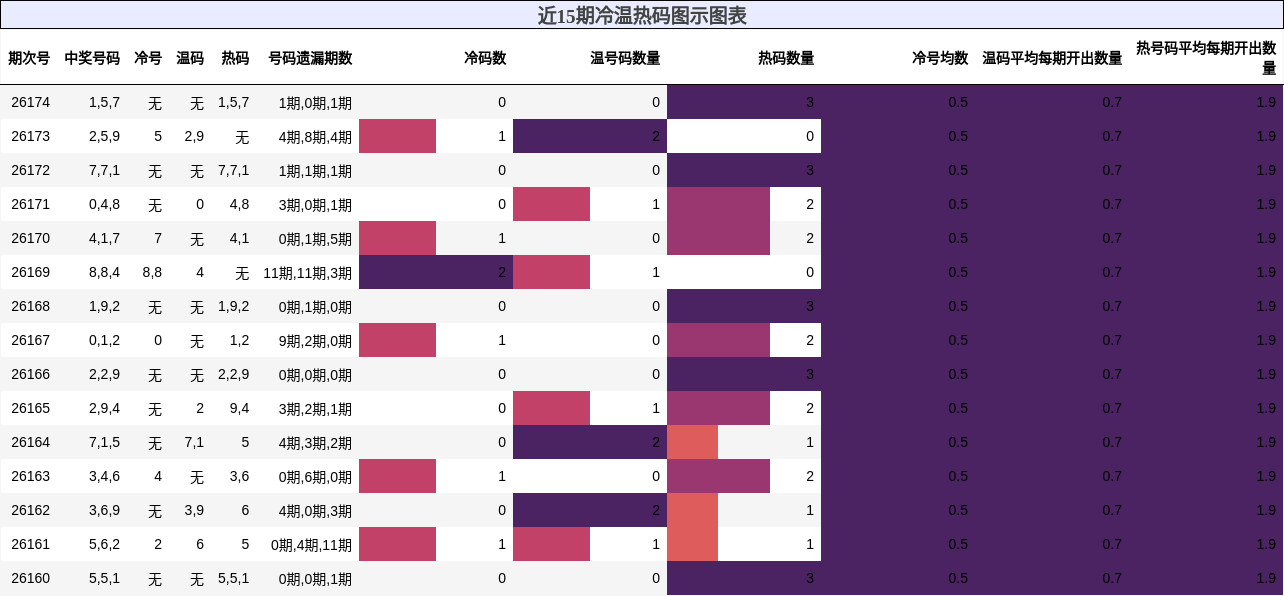Select winning numbers 3,4,6
The height and width of the screenshot is (596, 1284).
[x=104, y=476]
